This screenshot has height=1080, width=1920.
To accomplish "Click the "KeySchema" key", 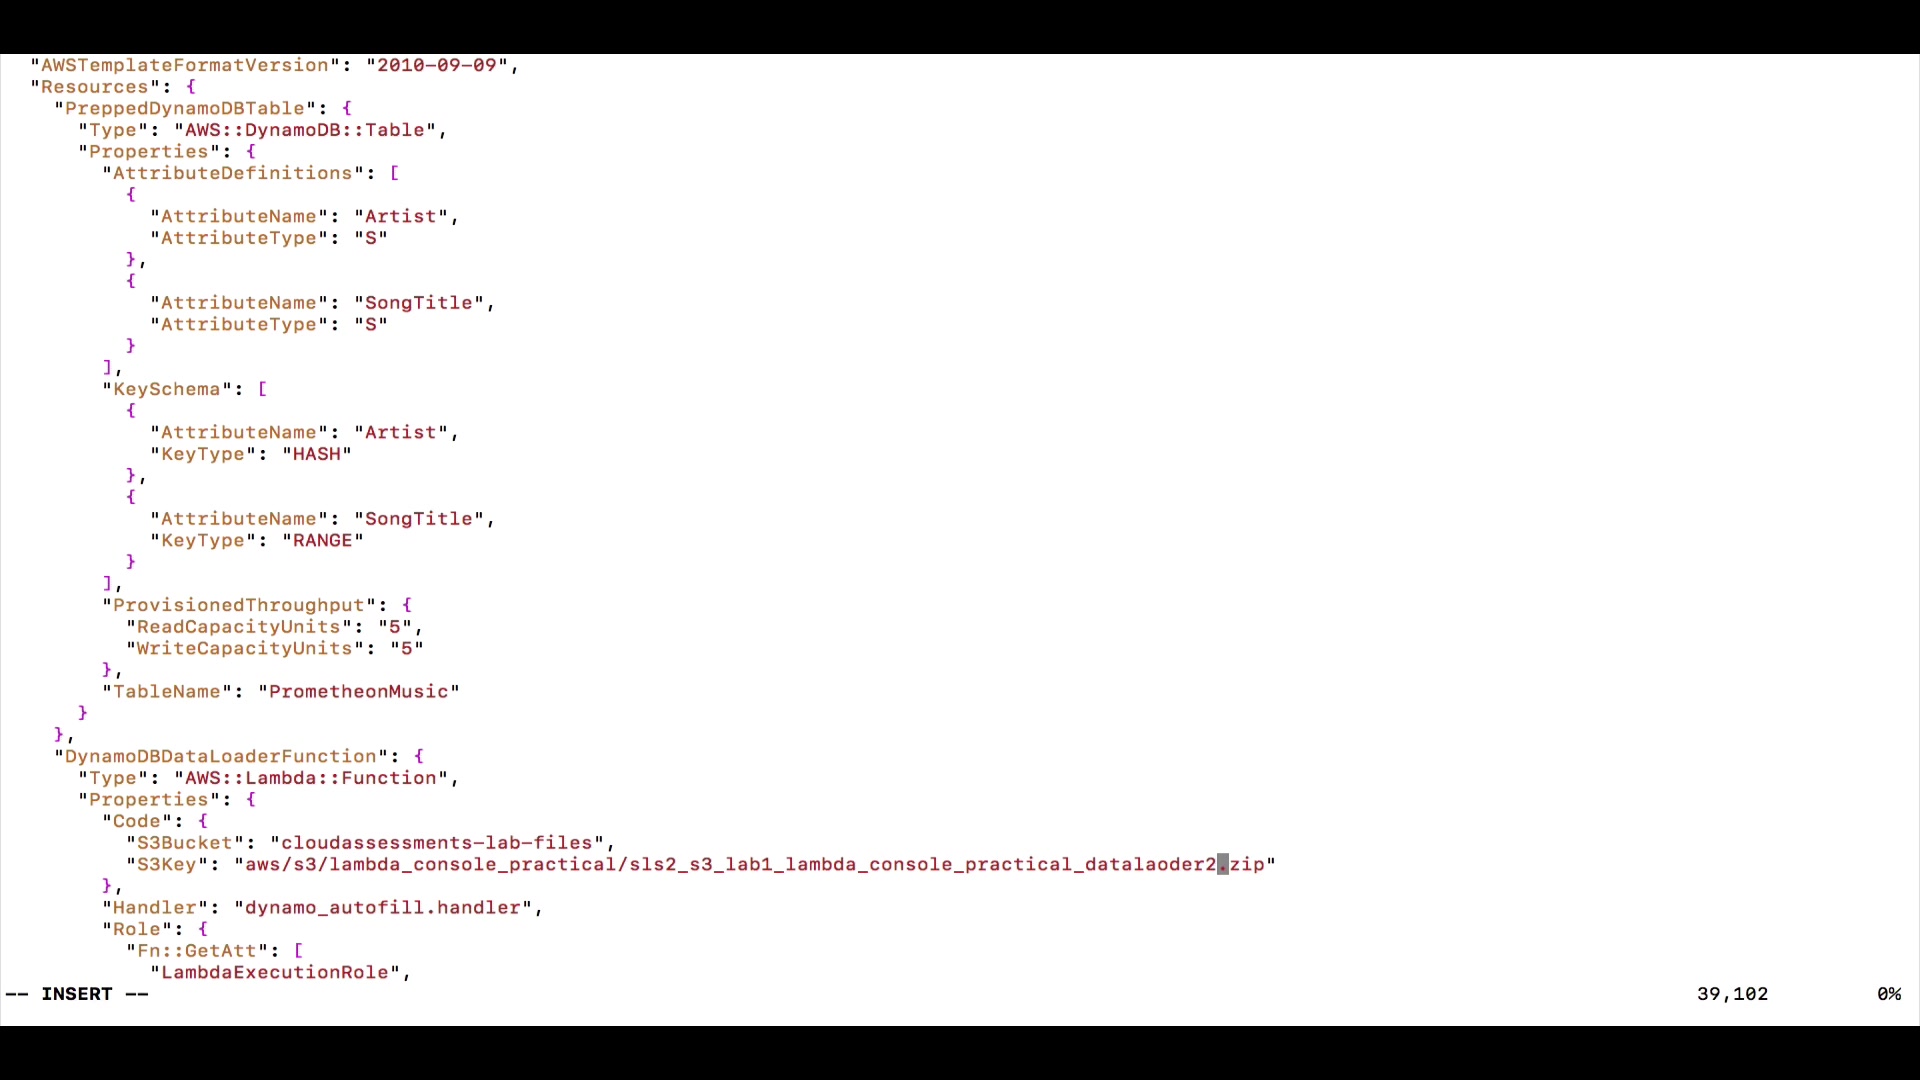I will pos(166,389).
